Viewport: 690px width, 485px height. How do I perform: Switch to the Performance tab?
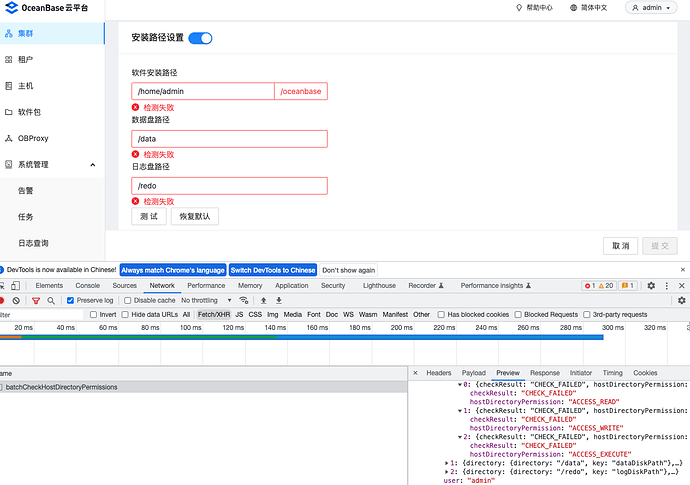206,286
